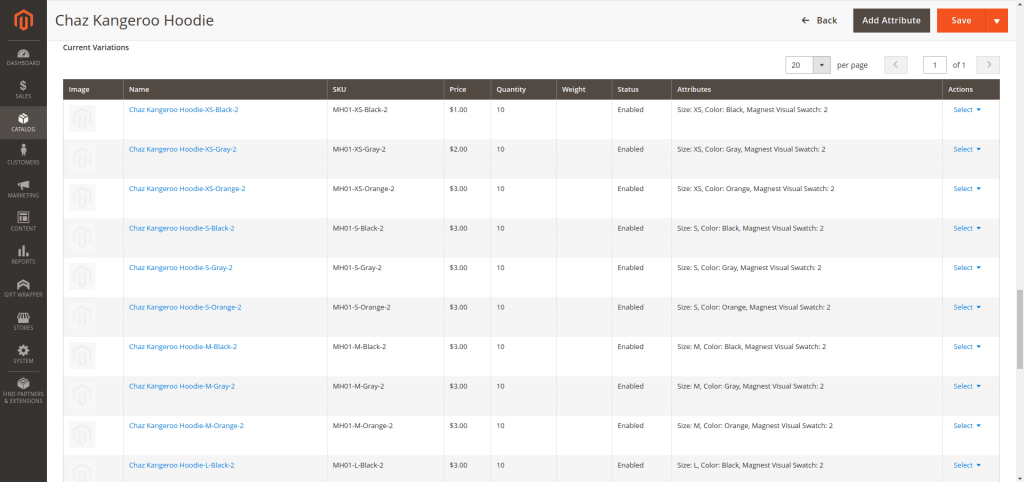
Task: Open the Stores sidebar icon
Action: click(23, 320)
